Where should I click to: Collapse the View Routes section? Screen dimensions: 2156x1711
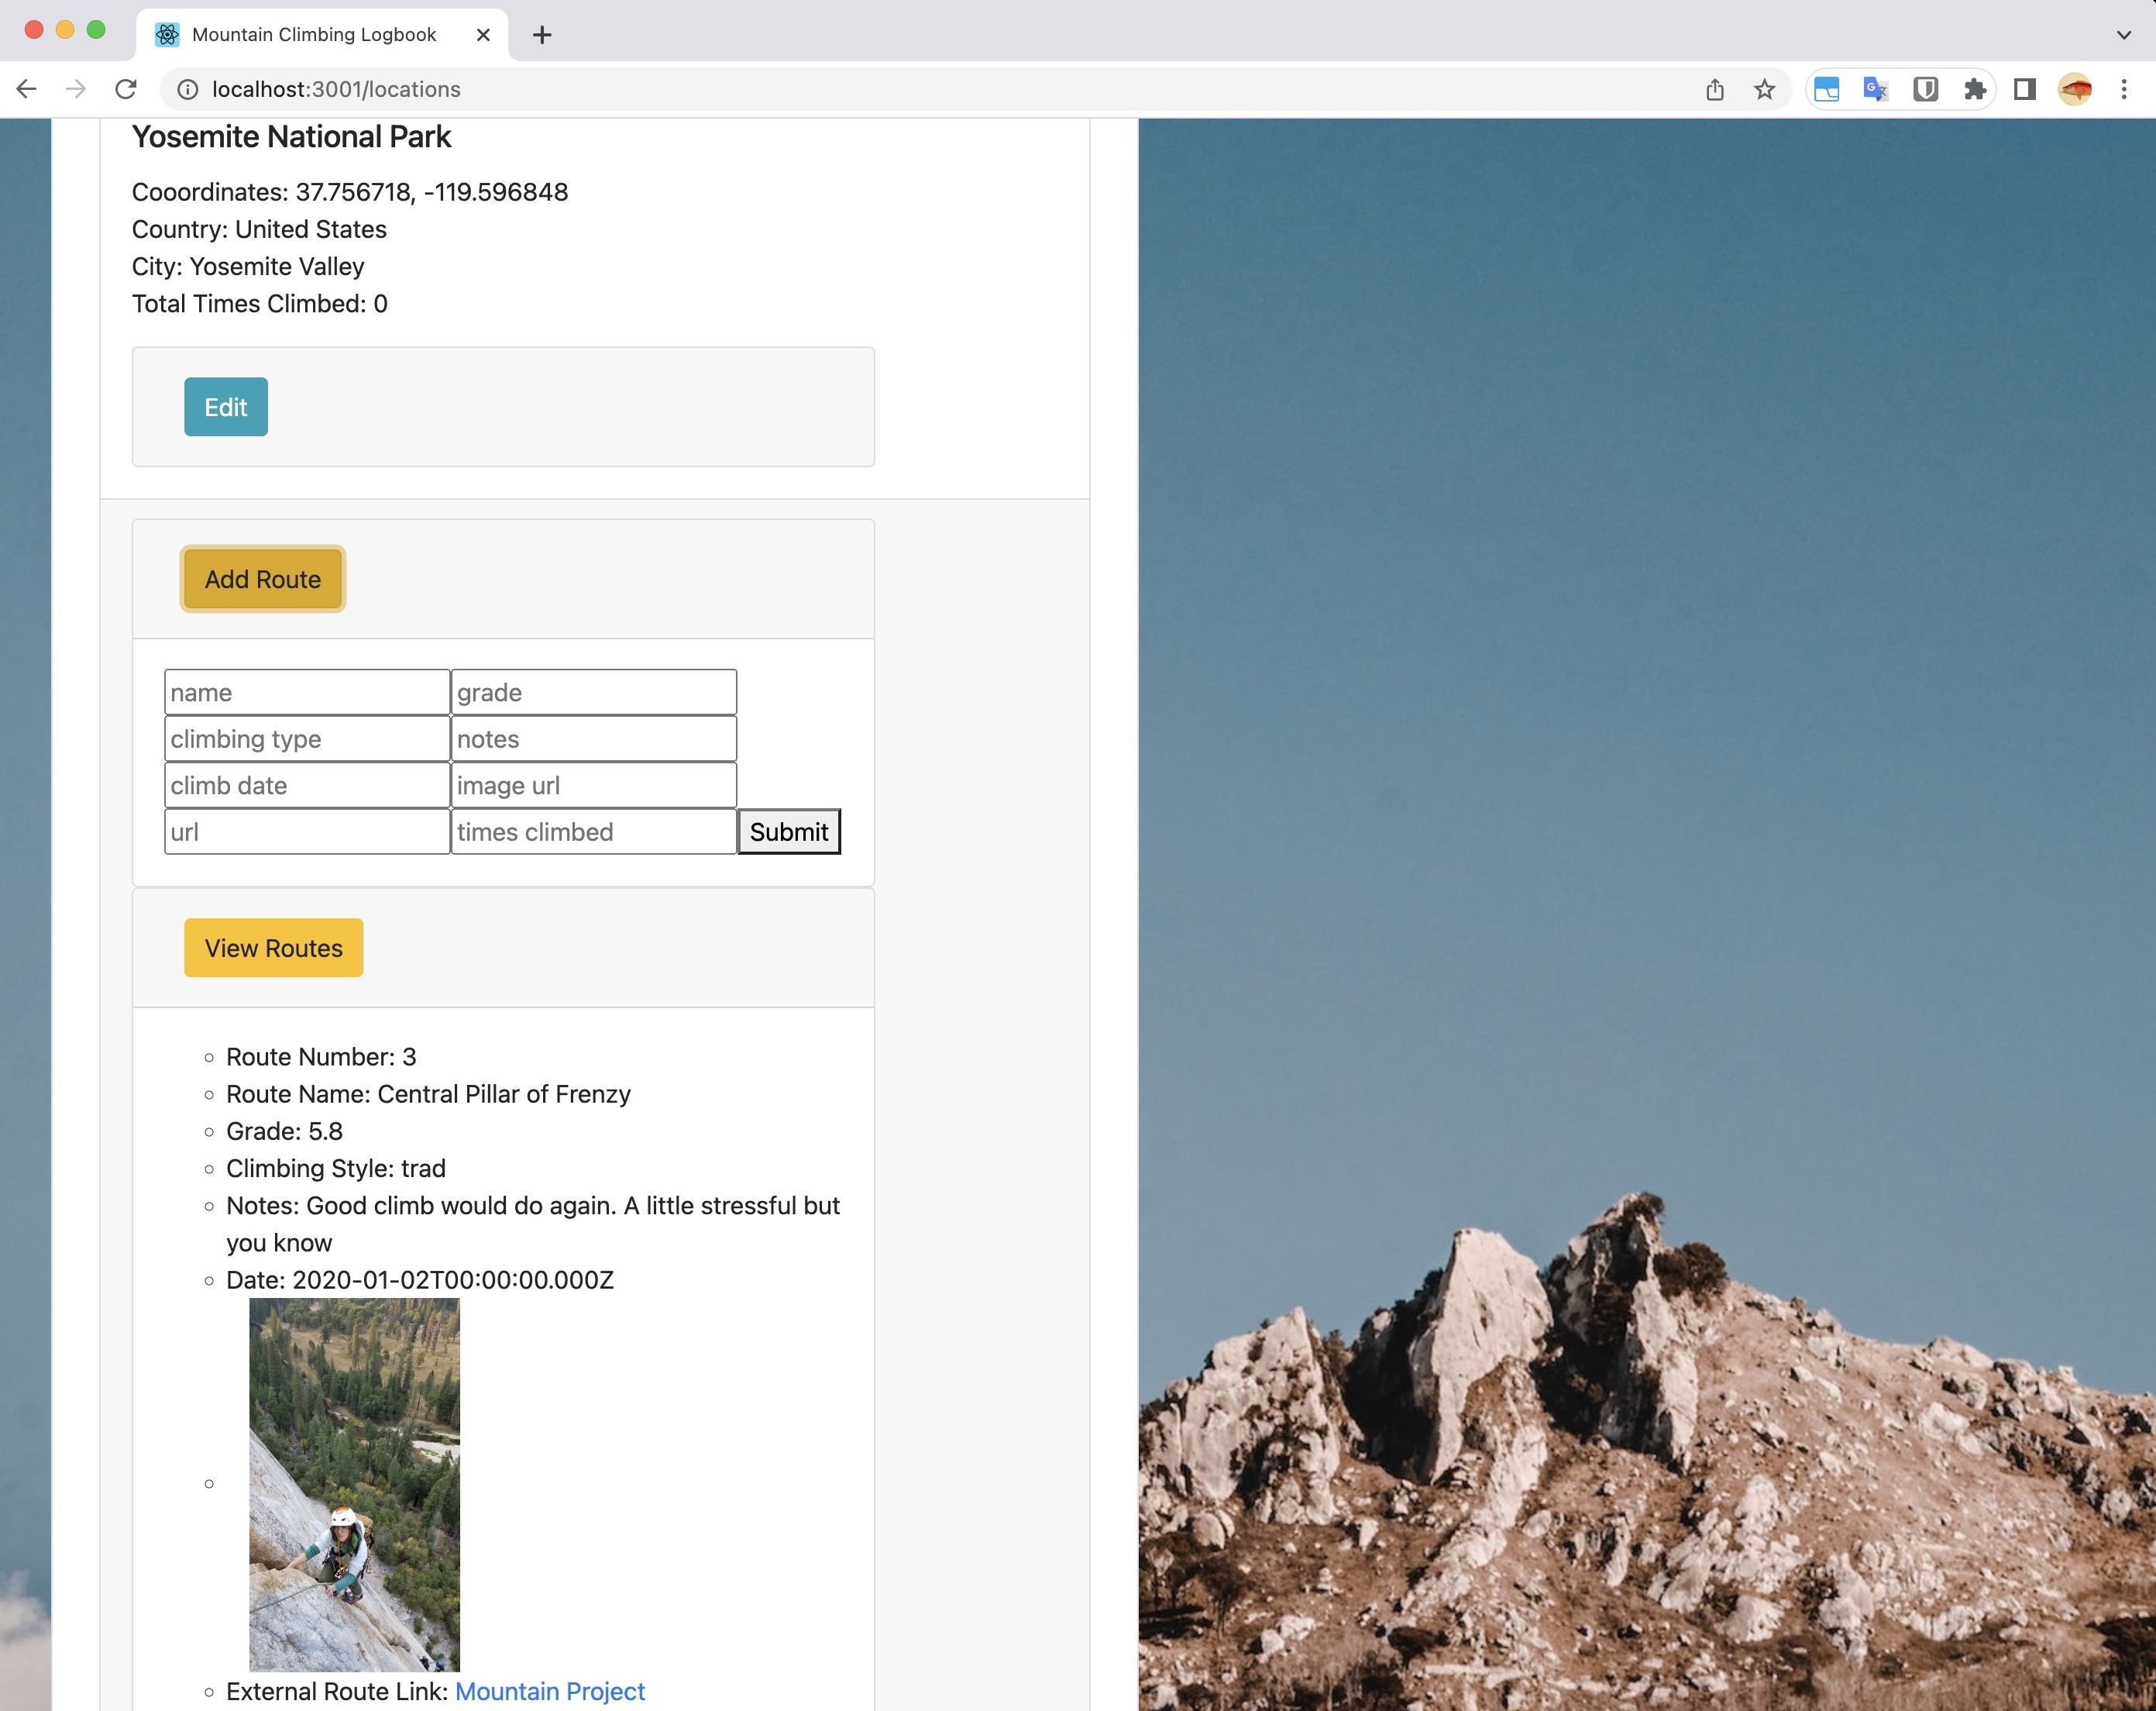(x=273, y=947)
